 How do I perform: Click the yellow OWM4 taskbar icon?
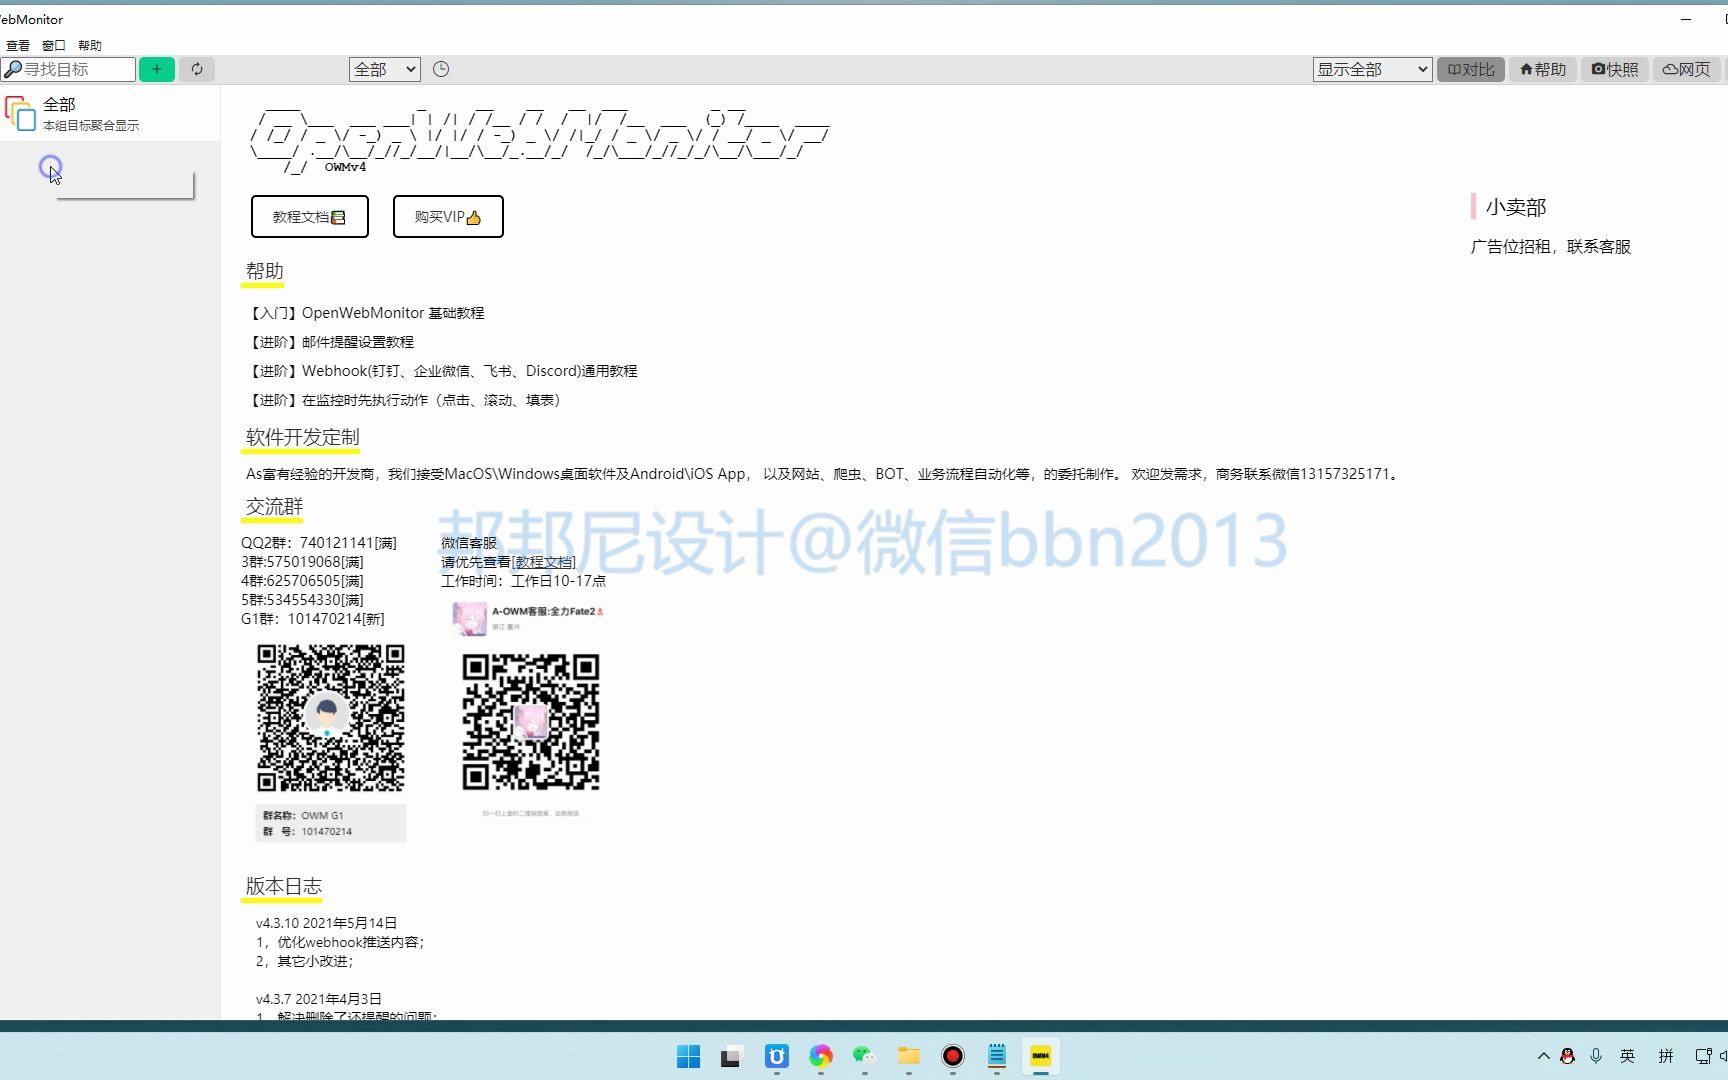(x=1041, y=1056)
